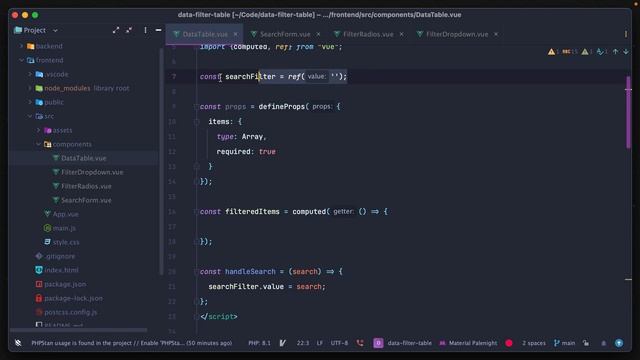Change UTF-8 file encoding in status bar

point(339,343)
